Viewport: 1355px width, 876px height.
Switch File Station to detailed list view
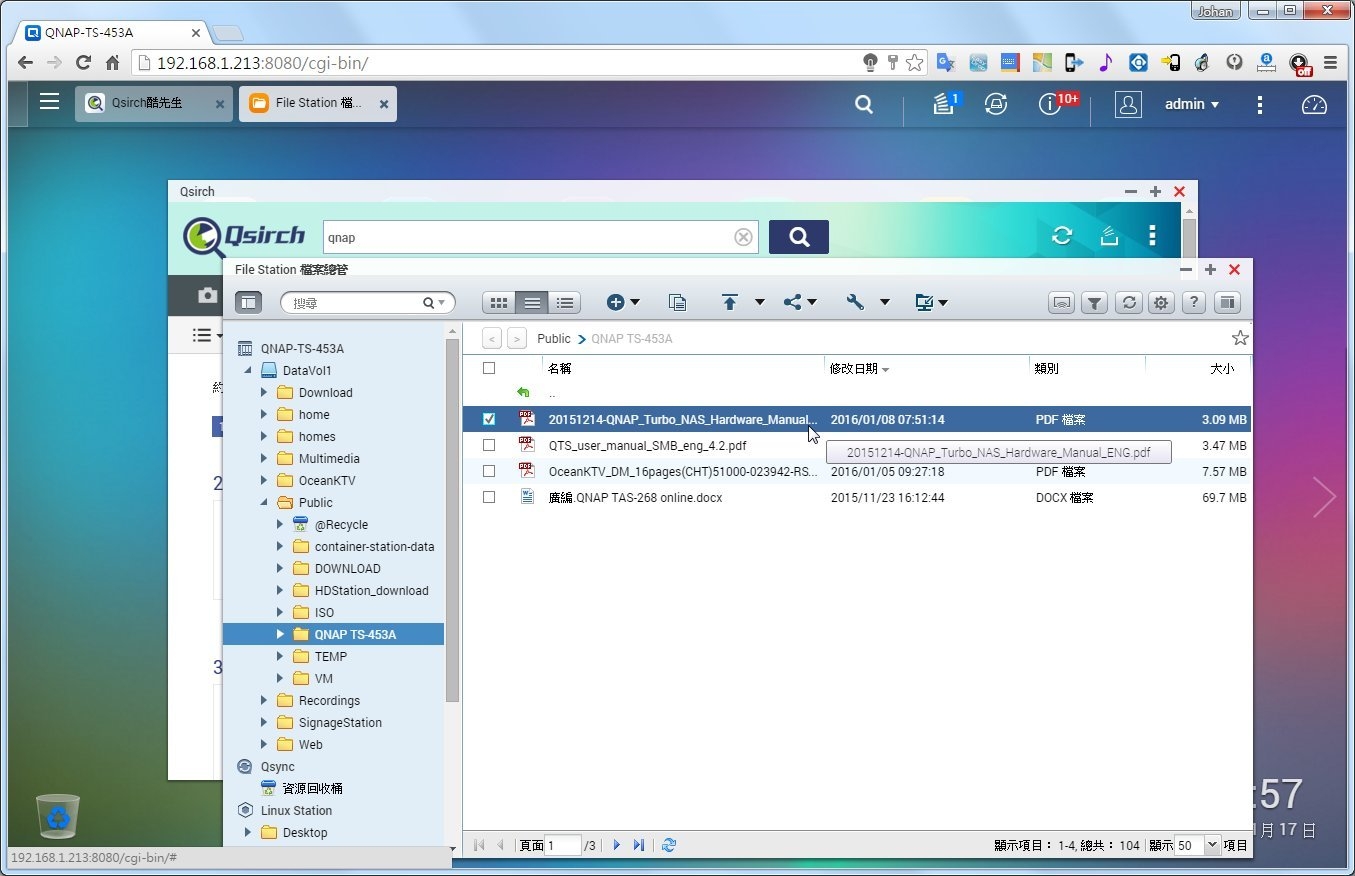(565, 302)
